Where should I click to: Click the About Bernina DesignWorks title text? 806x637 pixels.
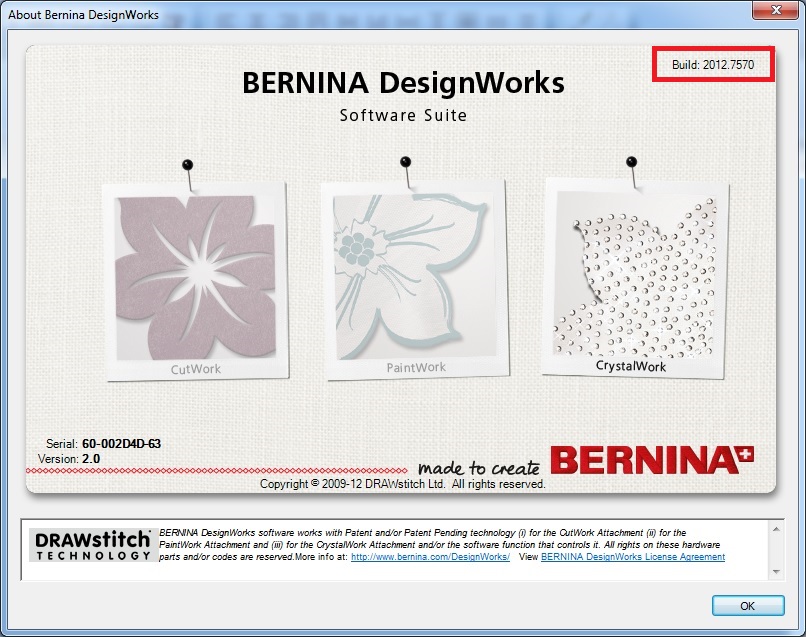click(83, 15)
